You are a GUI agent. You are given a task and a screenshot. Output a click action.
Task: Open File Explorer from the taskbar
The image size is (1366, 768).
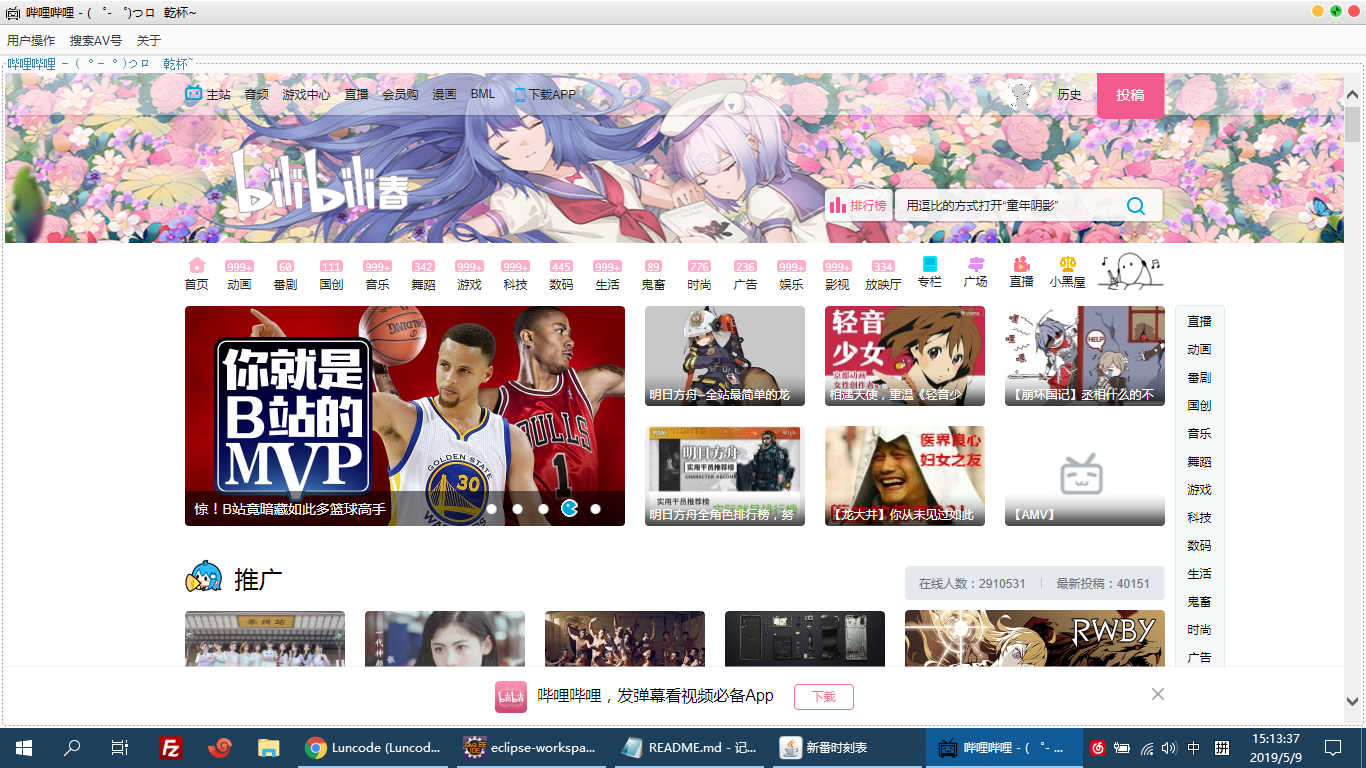pyautogui.click(x=268, y=747)
